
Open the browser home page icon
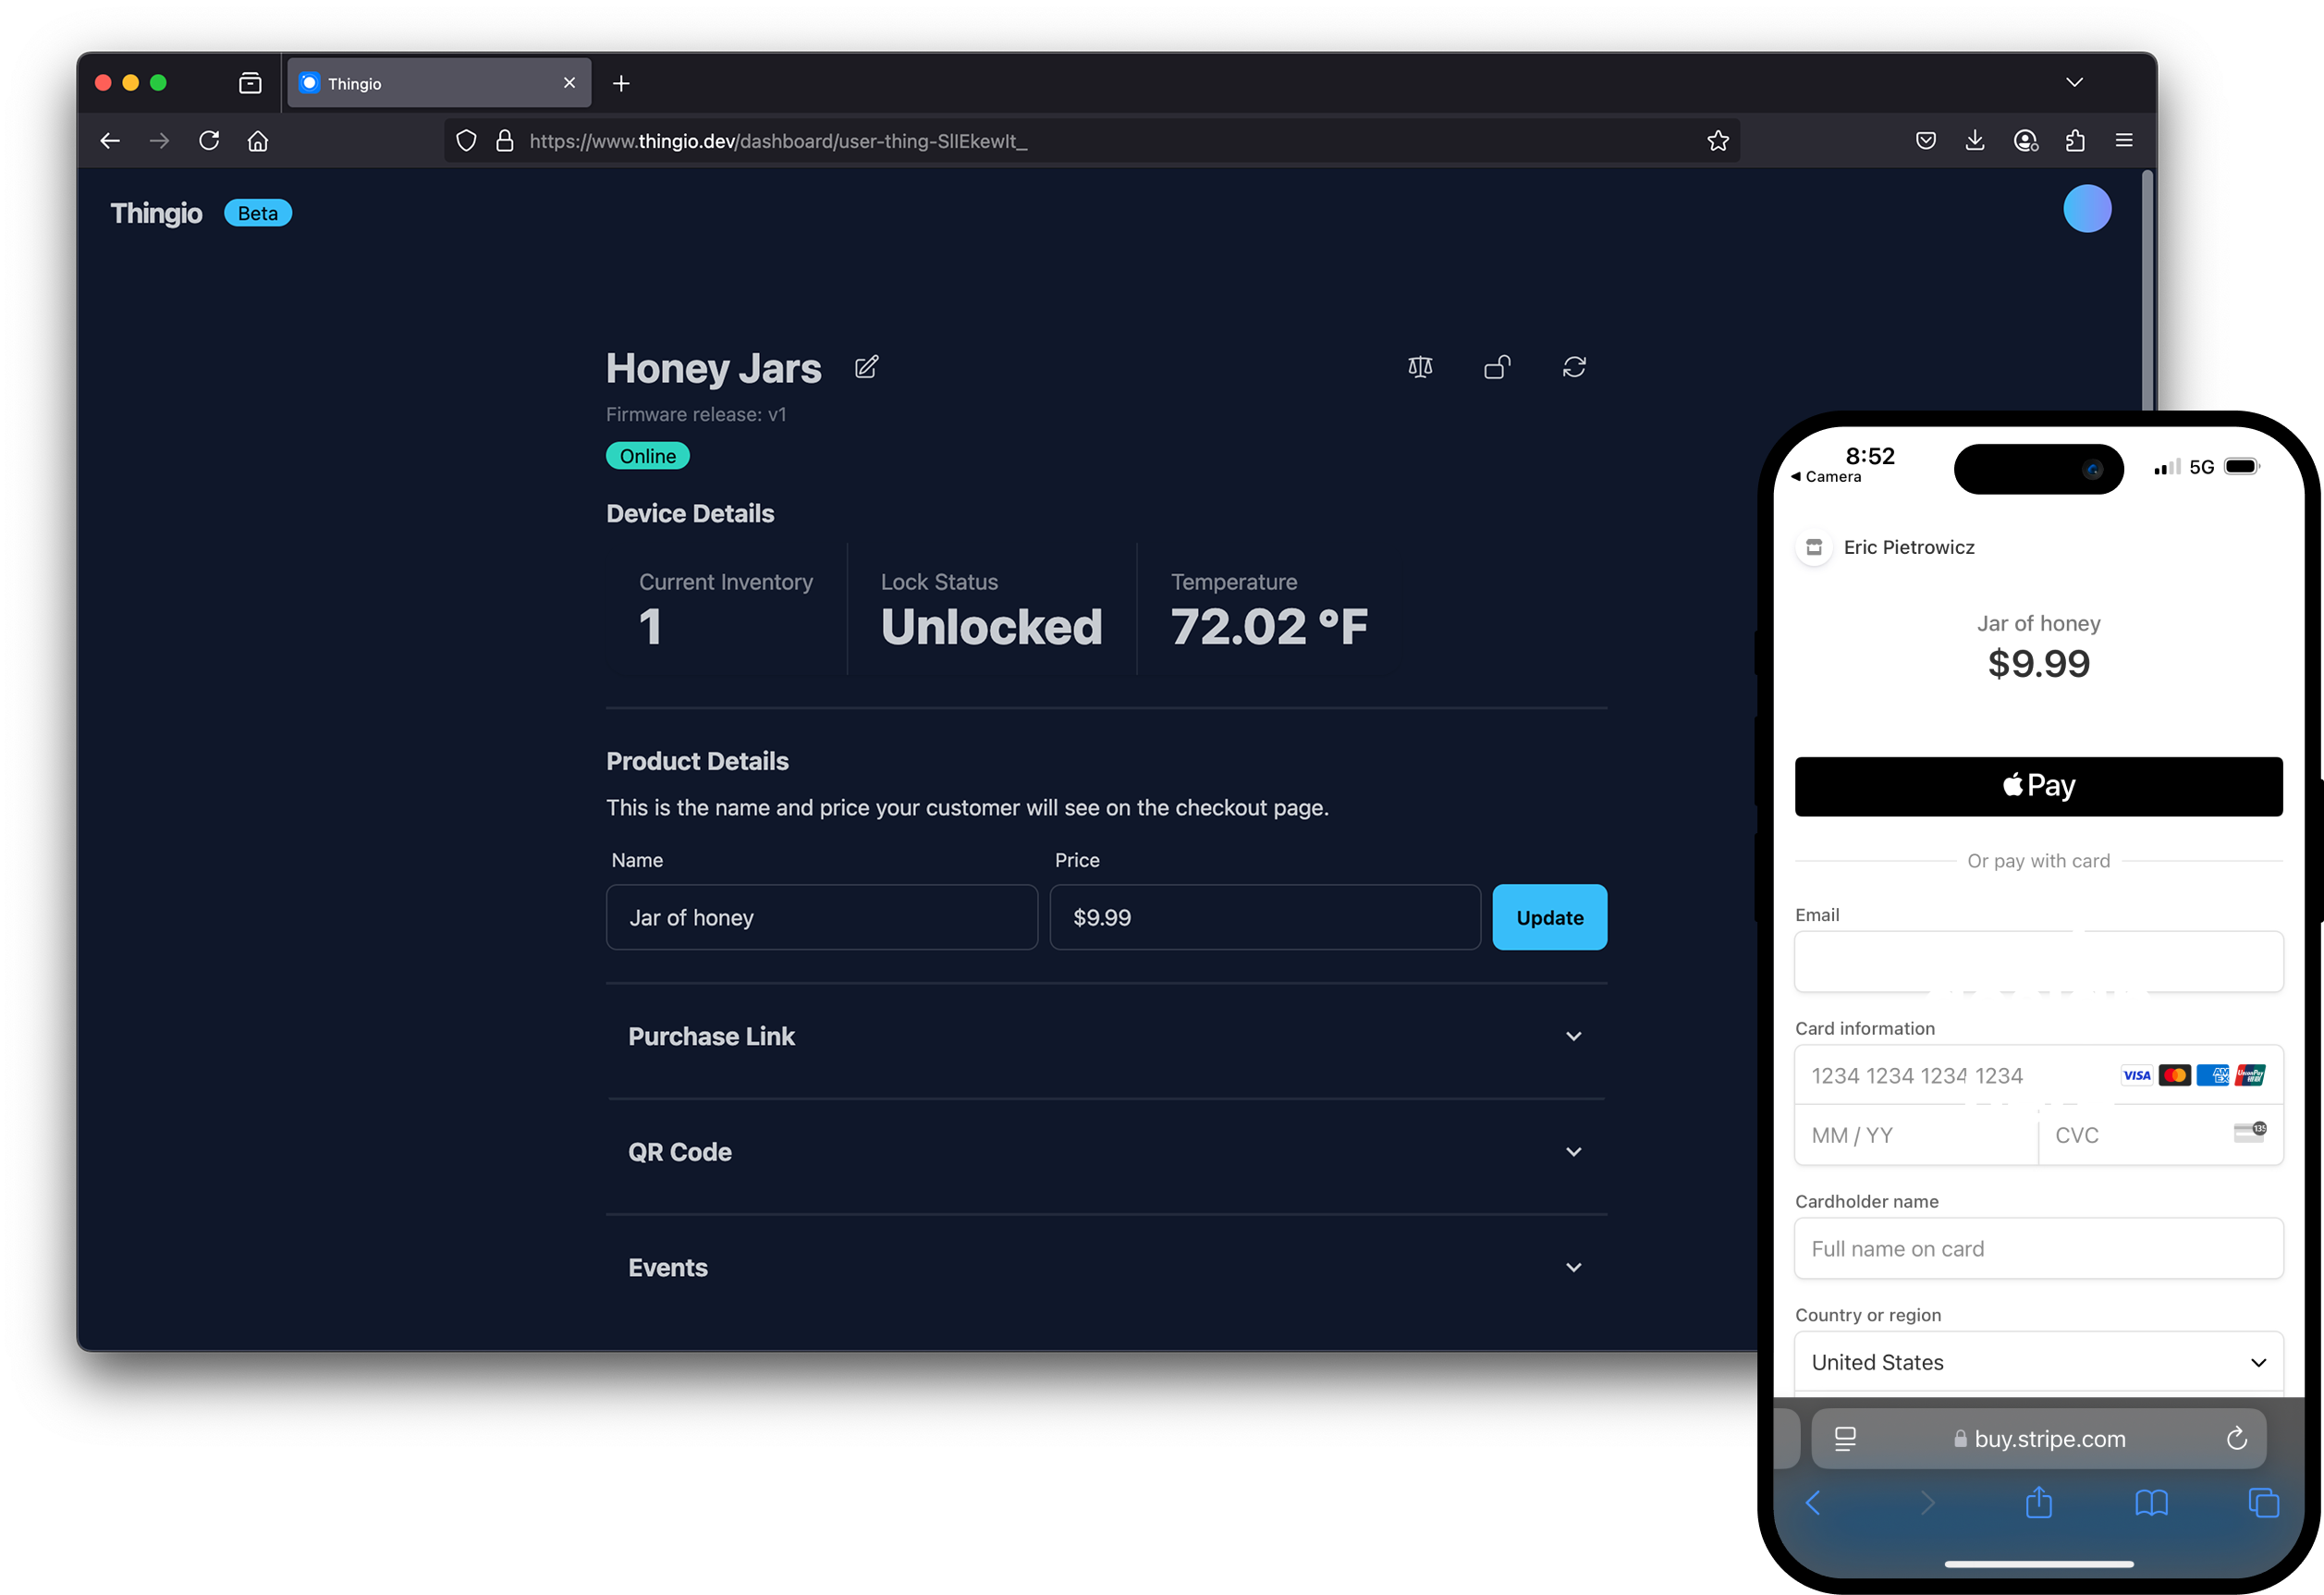coord(258,141)
